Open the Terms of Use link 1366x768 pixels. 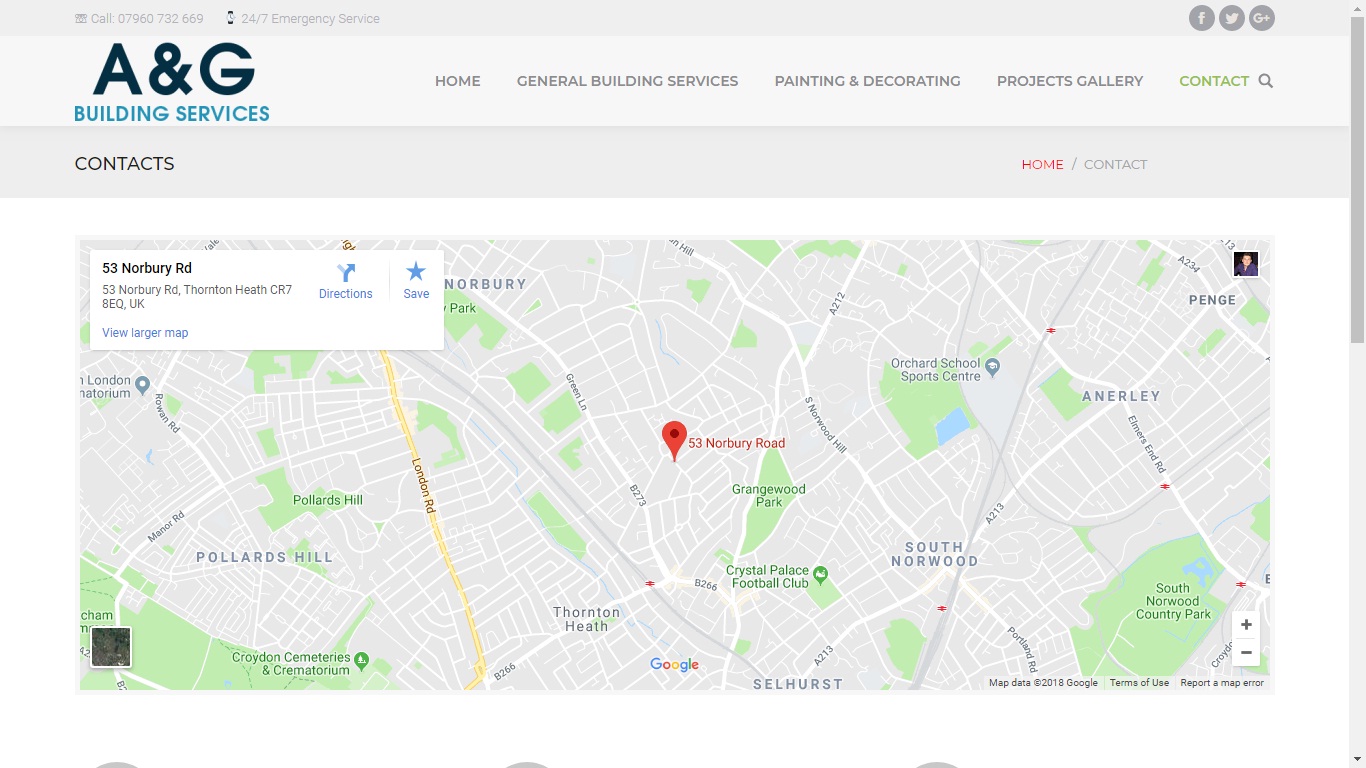tap(1139, 683)
